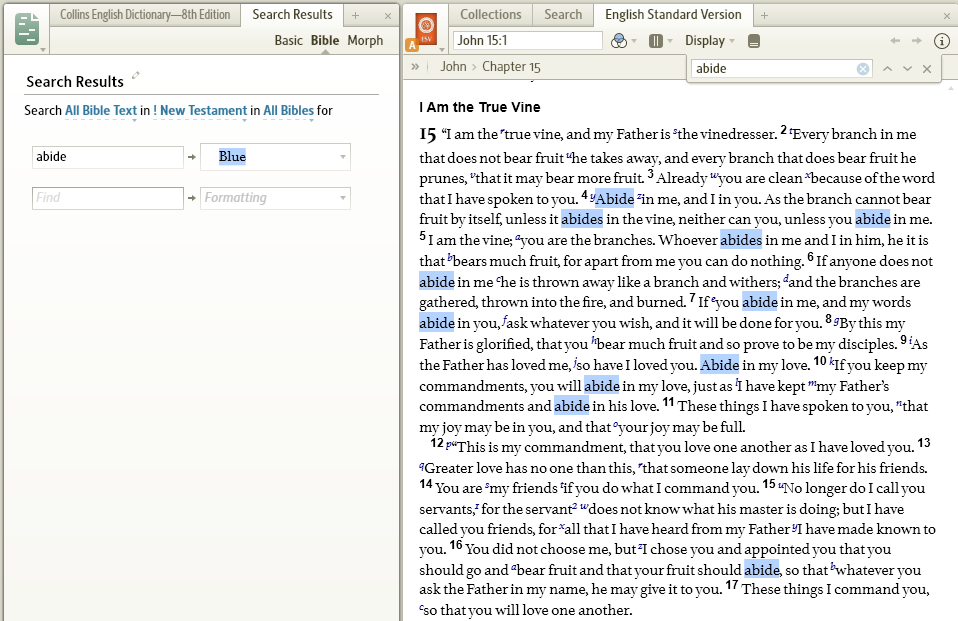Add new tab in left panel
This screenshot has width=958, height=621.
(x=356, y=15)
